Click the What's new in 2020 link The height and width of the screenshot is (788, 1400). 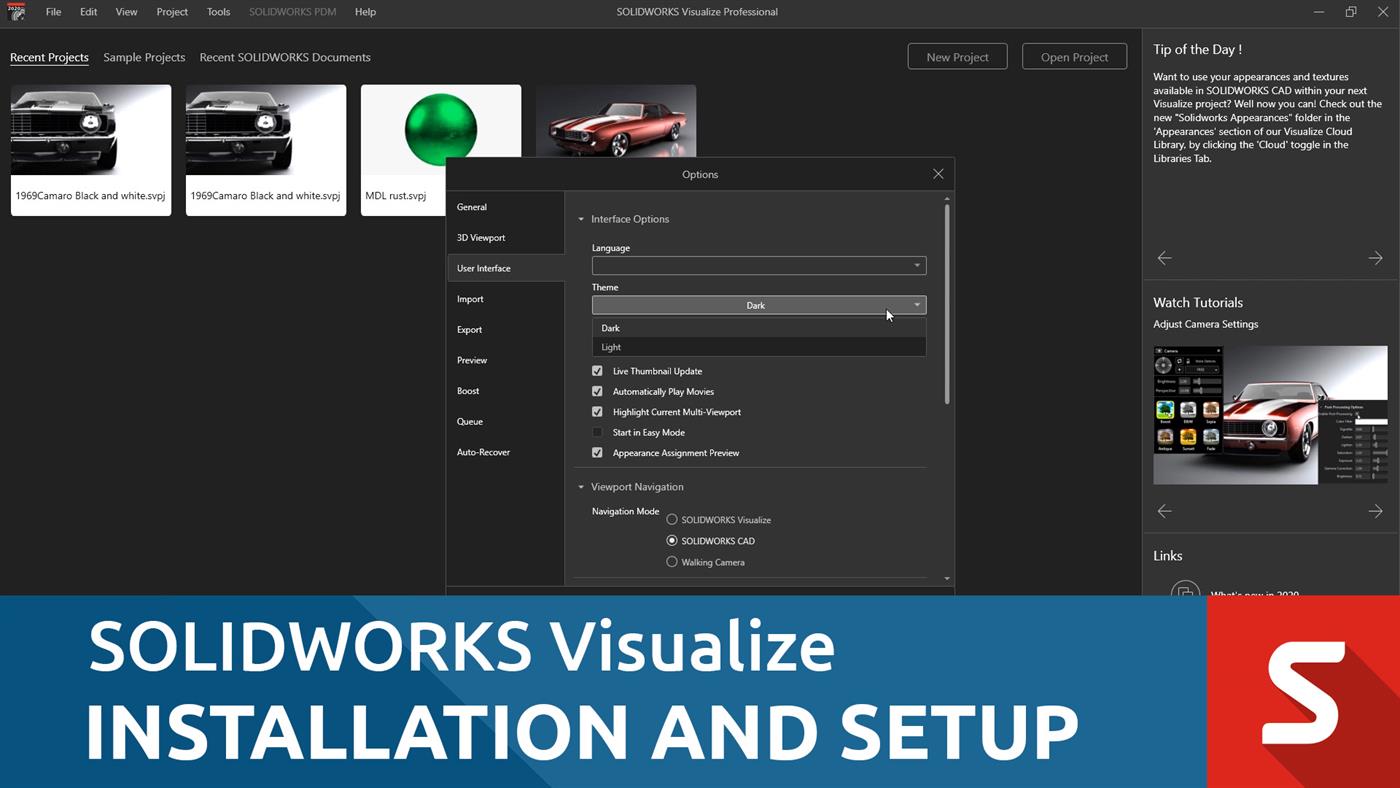point(1256,592)
